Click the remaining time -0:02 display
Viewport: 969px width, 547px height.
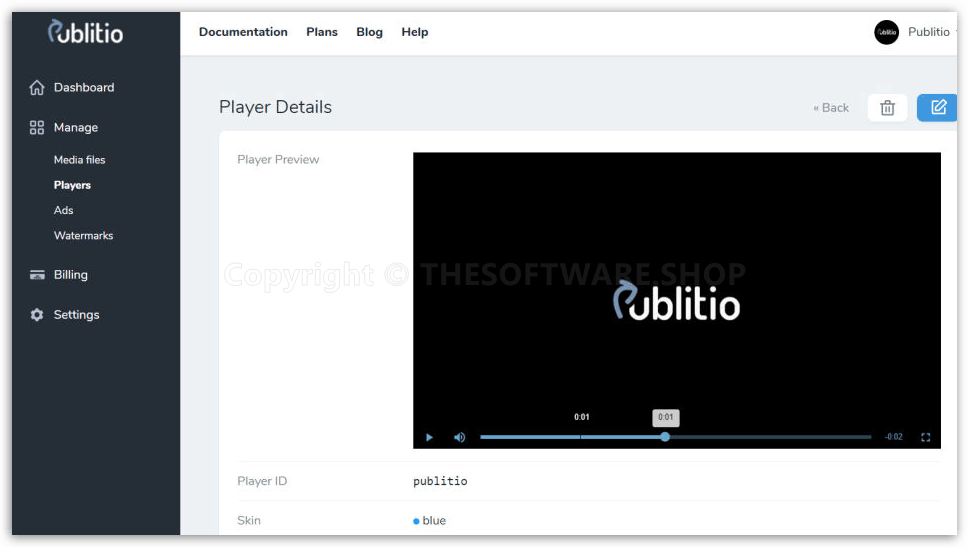894,437
